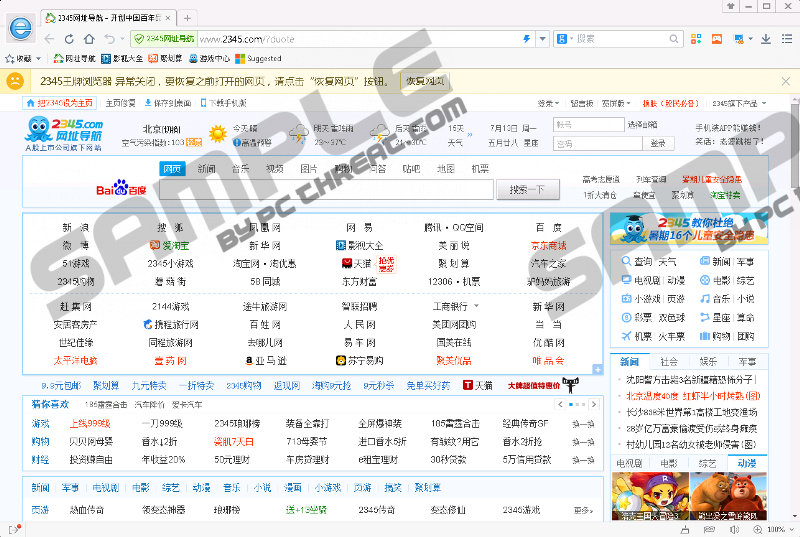The width and height of the screenshot is (800, 537).
Task: Switch to the 社会 news tab
Action: 669,362
